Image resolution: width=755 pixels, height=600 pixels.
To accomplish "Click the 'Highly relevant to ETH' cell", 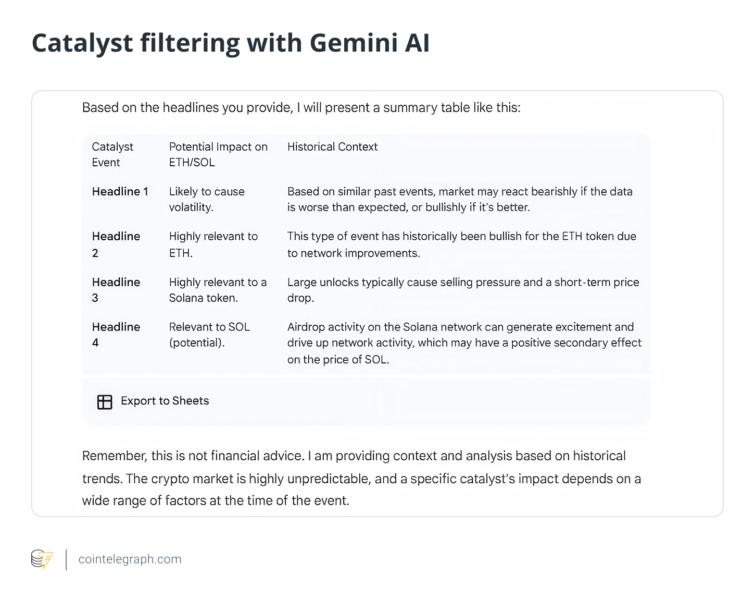I will [x=213, y=245].
